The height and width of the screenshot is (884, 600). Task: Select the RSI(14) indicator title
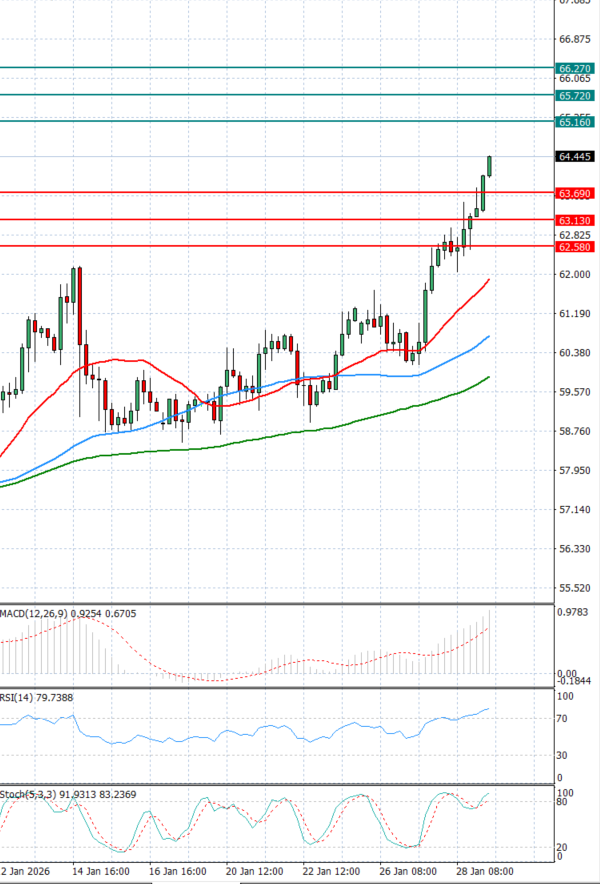click(x=19, y=696)
